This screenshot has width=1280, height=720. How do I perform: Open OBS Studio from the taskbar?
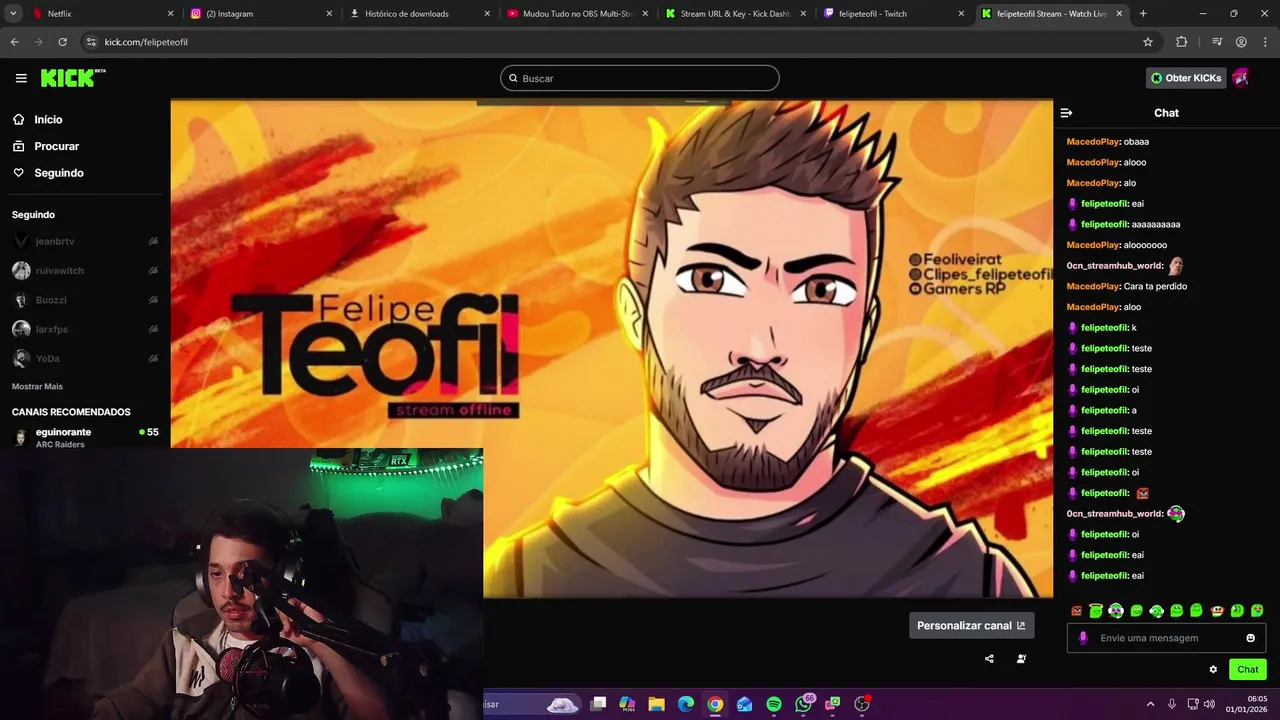(x=863, y=704)
